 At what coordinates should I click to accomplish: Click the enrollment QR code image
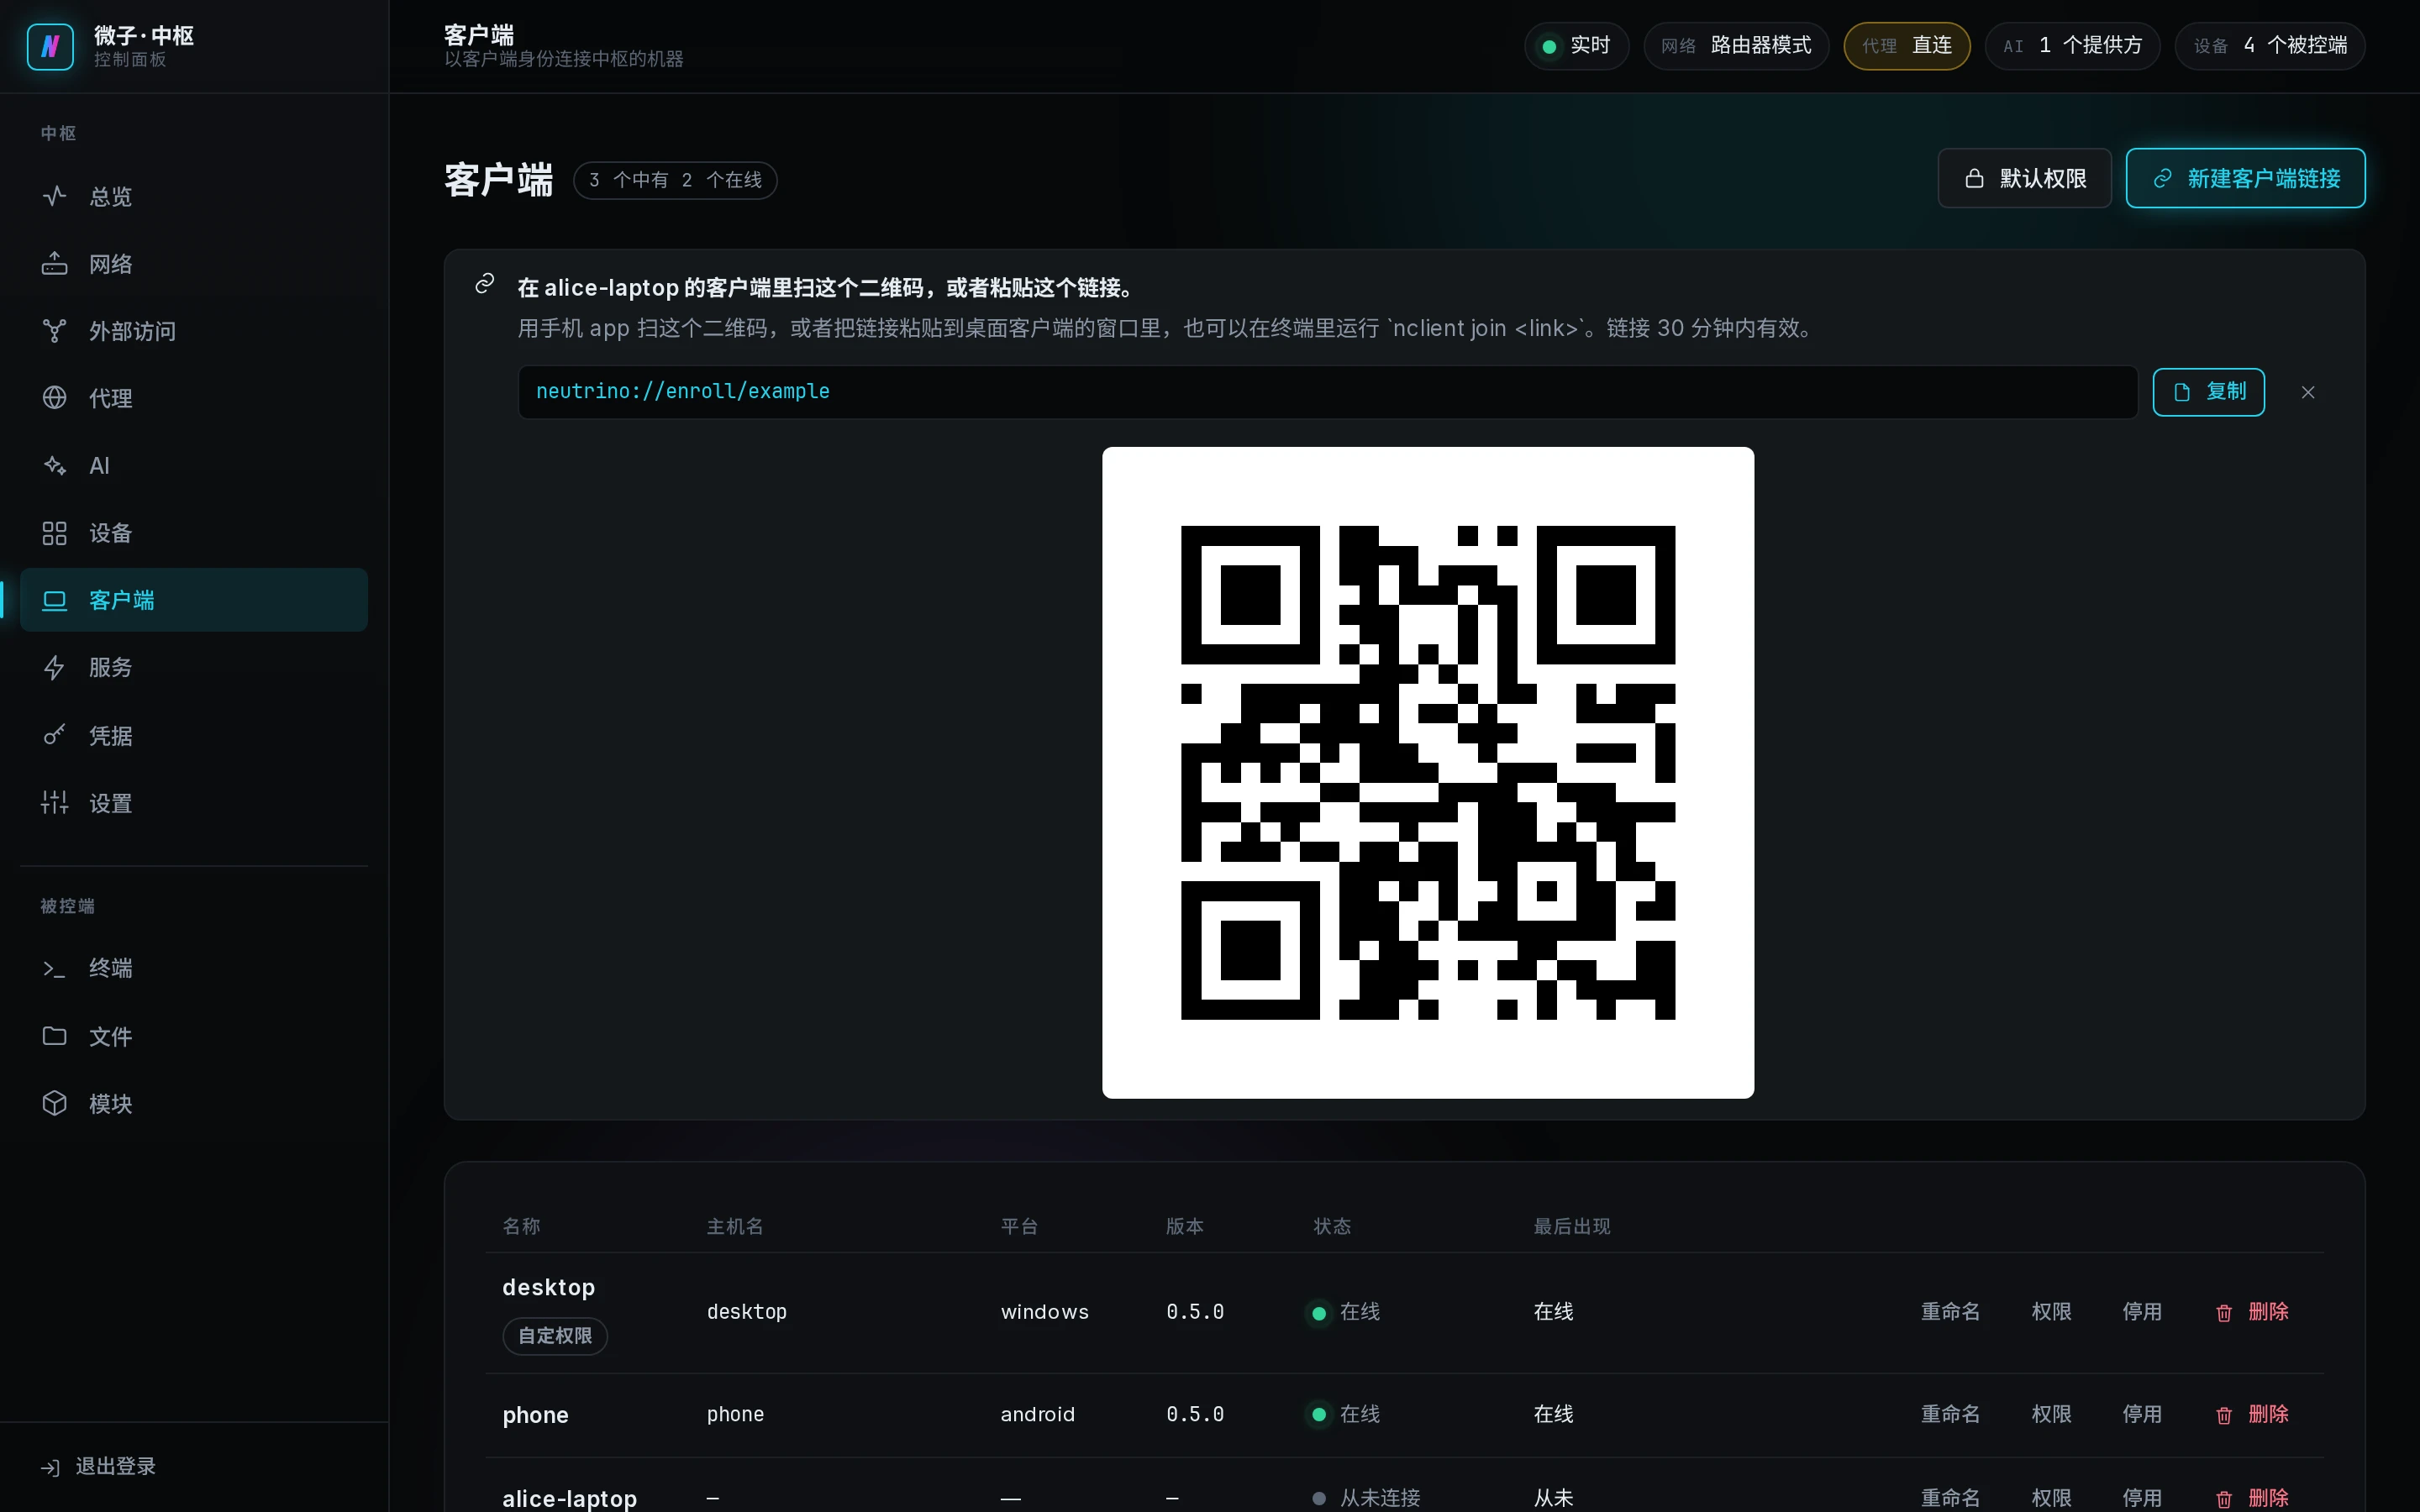tap(1427, 772)
